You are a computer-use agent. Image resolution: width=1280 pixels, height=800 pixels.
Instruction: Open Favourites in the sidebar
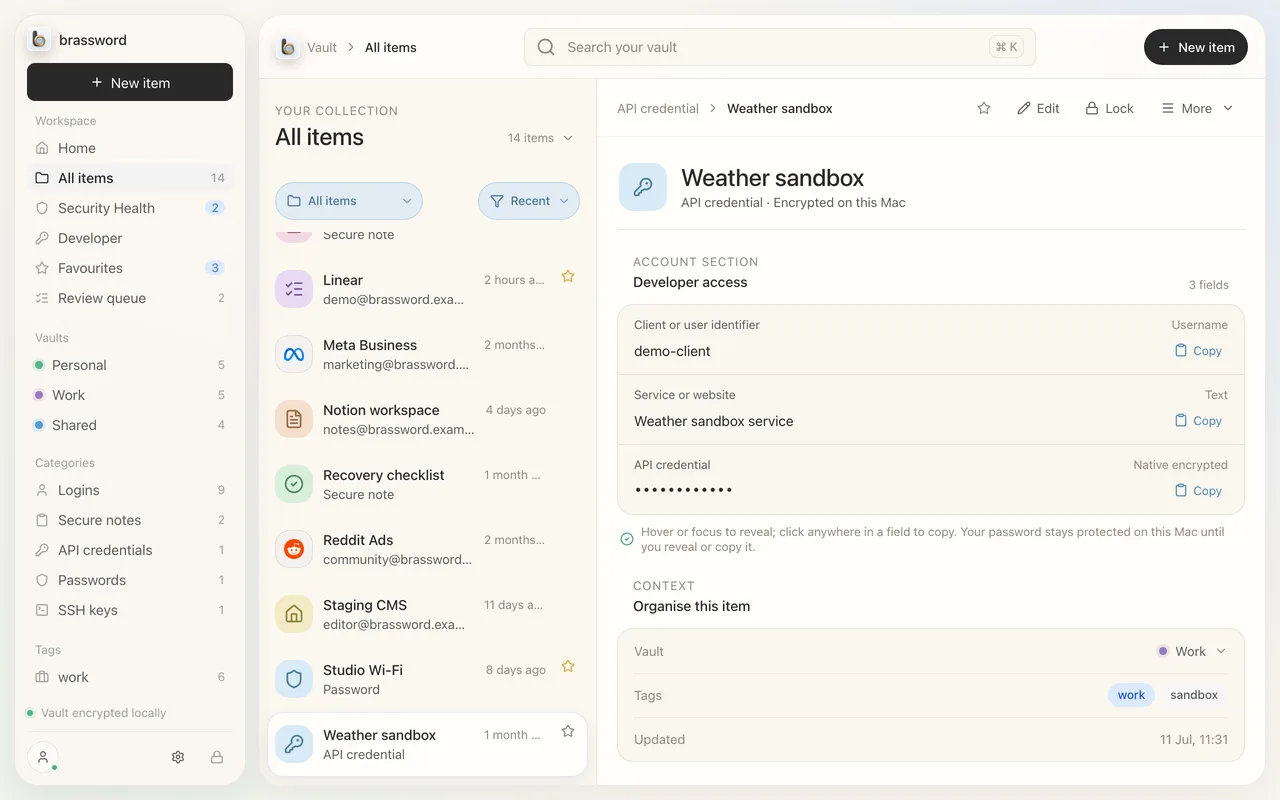pyautogui.click(x=130, y=268)
